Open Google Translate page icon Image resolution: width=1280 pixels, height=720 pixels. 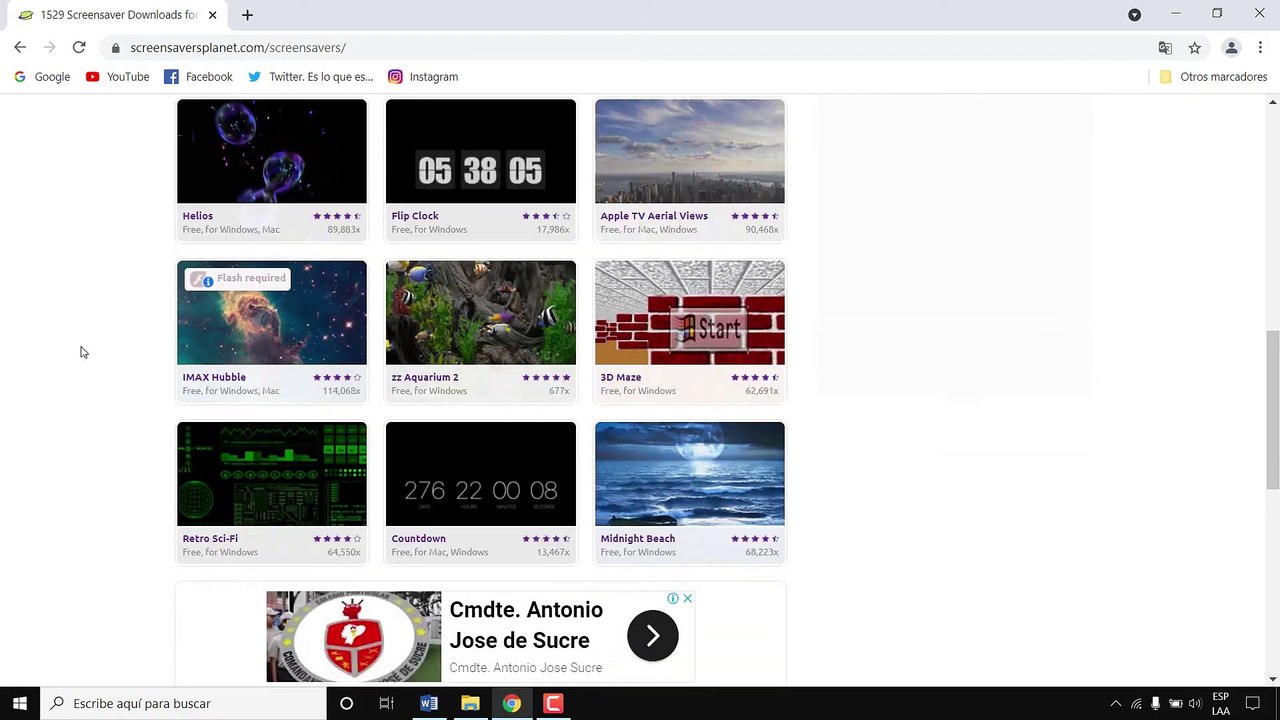click(x=1165, y=47)
